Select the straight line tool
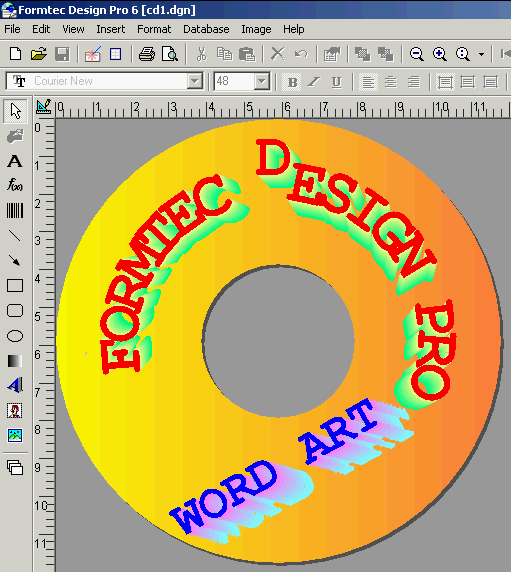 coord(15,235)
